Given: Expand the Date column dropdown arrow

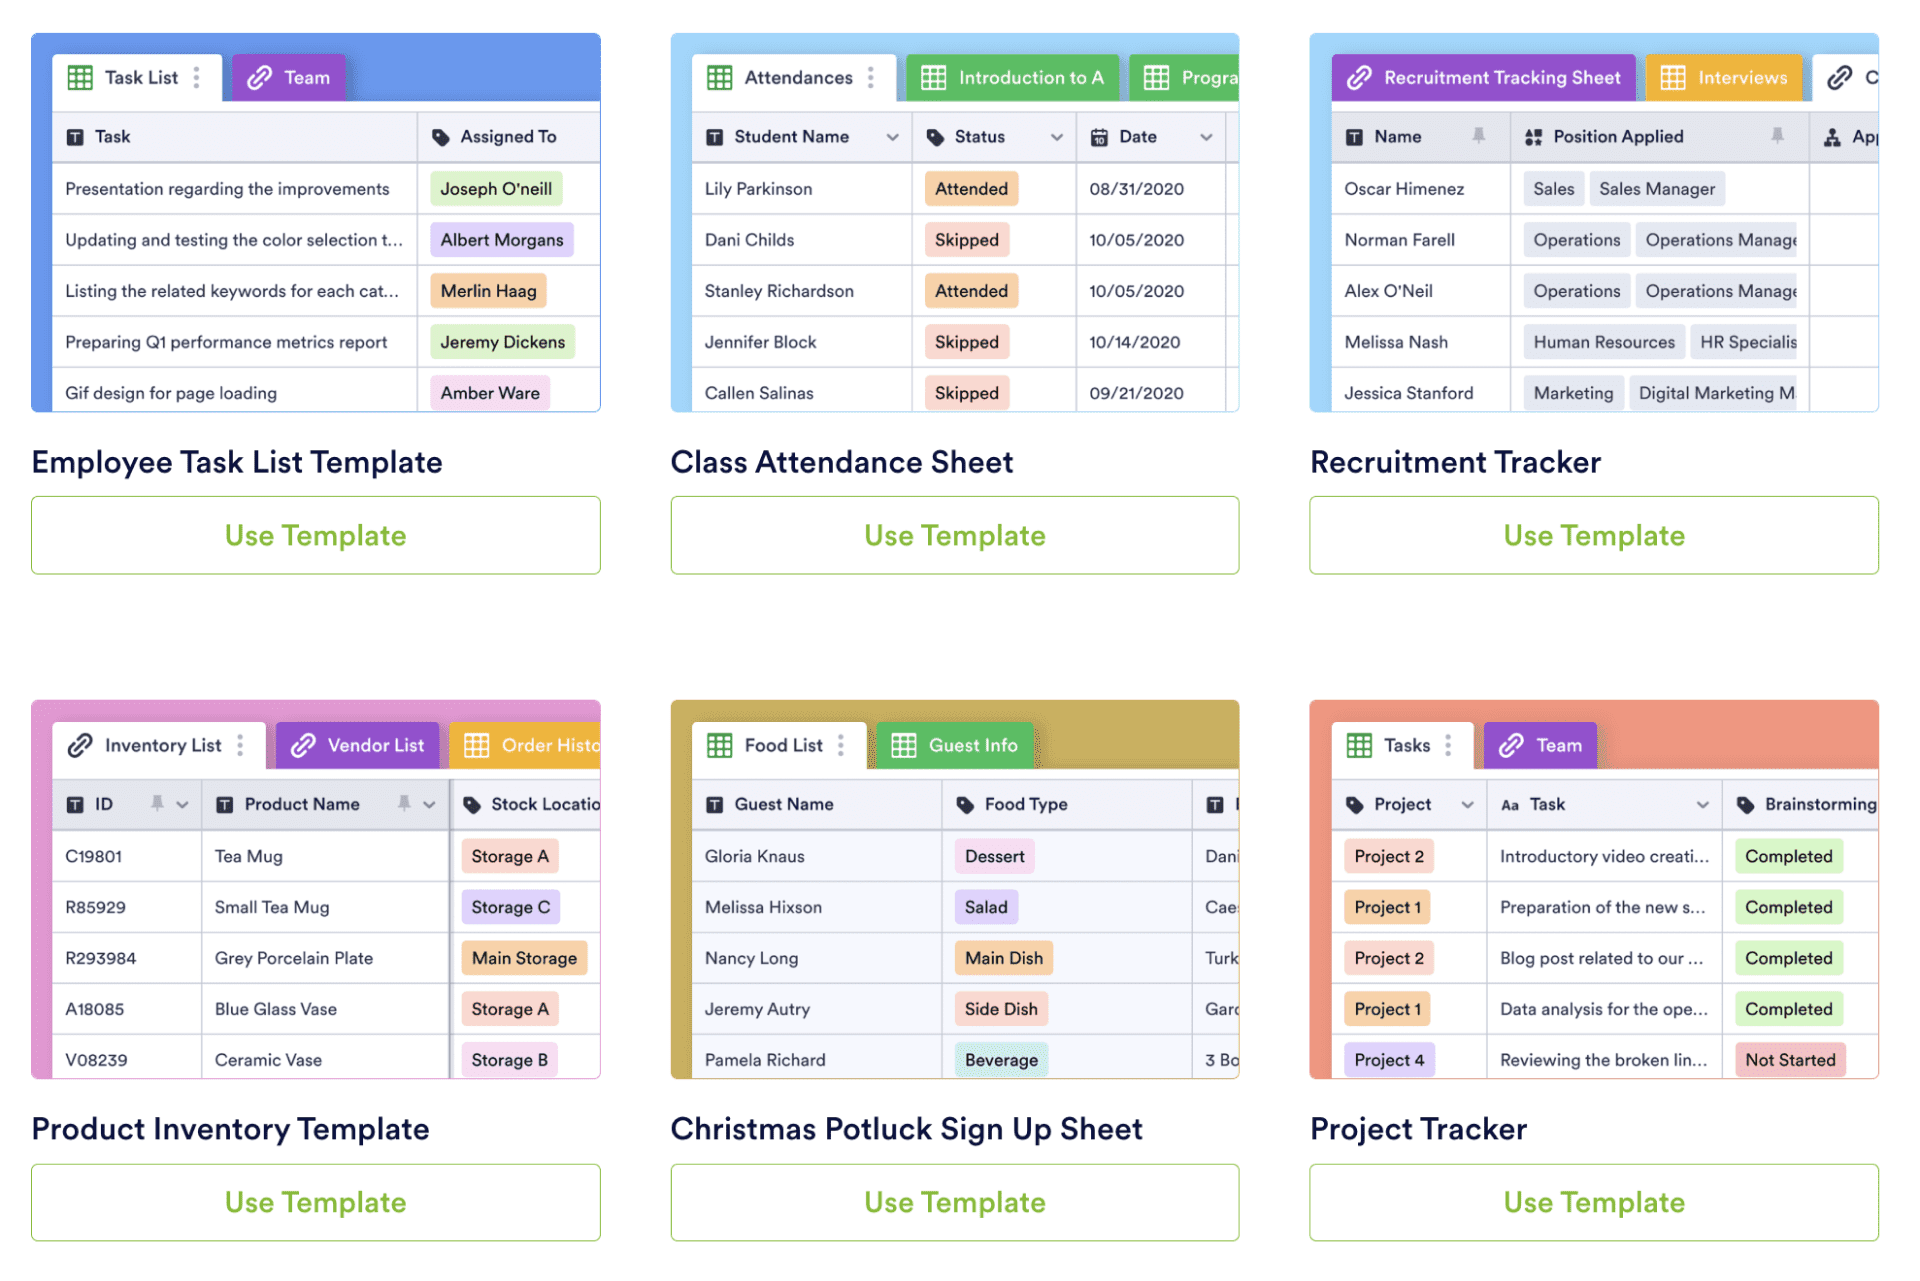Looking at the screenshot, I should click(1206, 138).
